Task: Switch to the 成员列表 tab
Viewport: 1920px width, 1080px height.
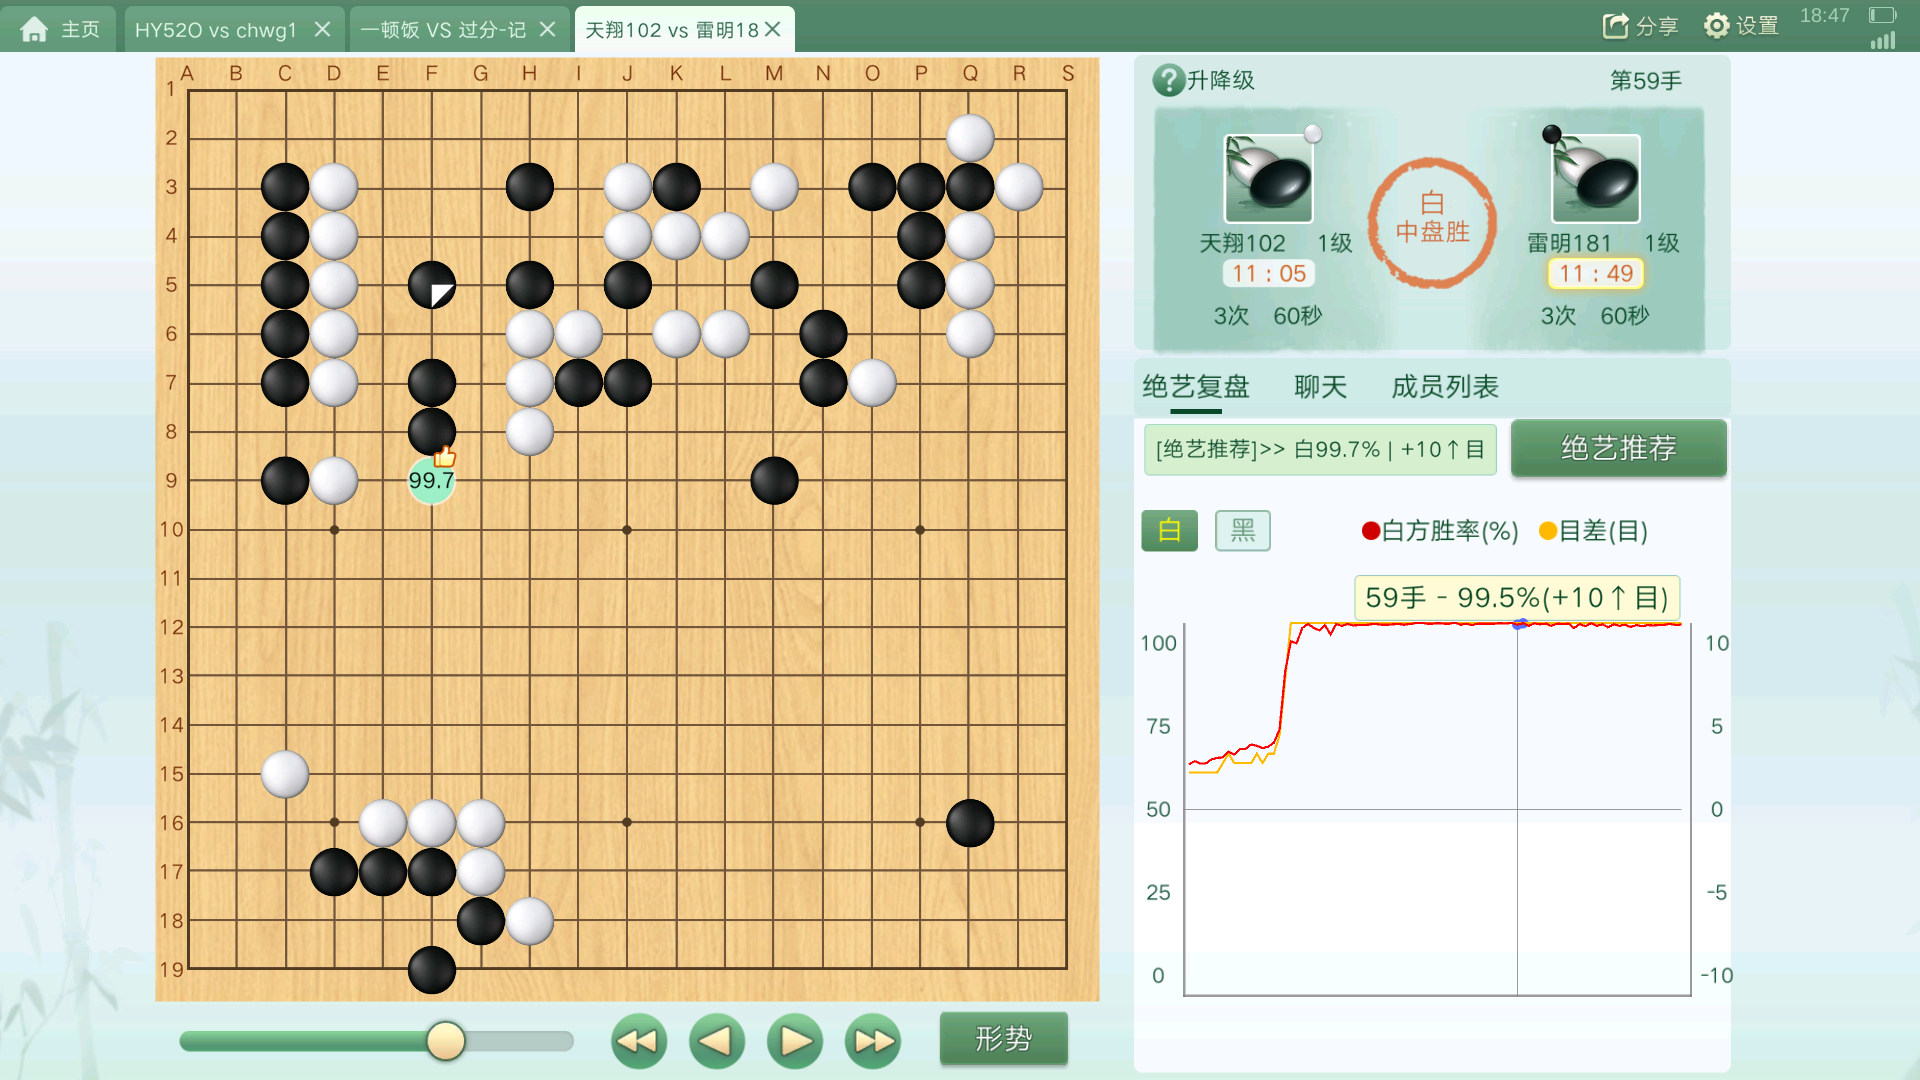Action: [x=1445, y=387]
